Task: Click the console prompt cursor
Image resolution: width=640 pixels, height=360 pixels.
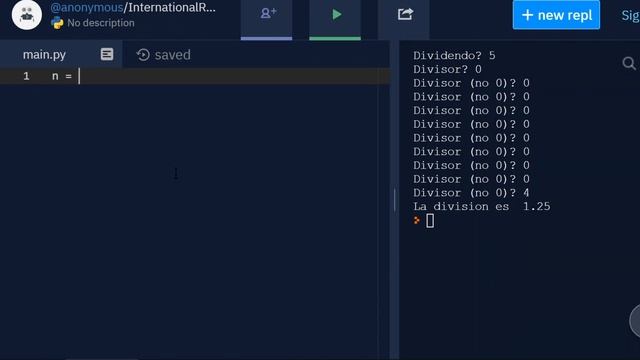Action: pos(430,221)
